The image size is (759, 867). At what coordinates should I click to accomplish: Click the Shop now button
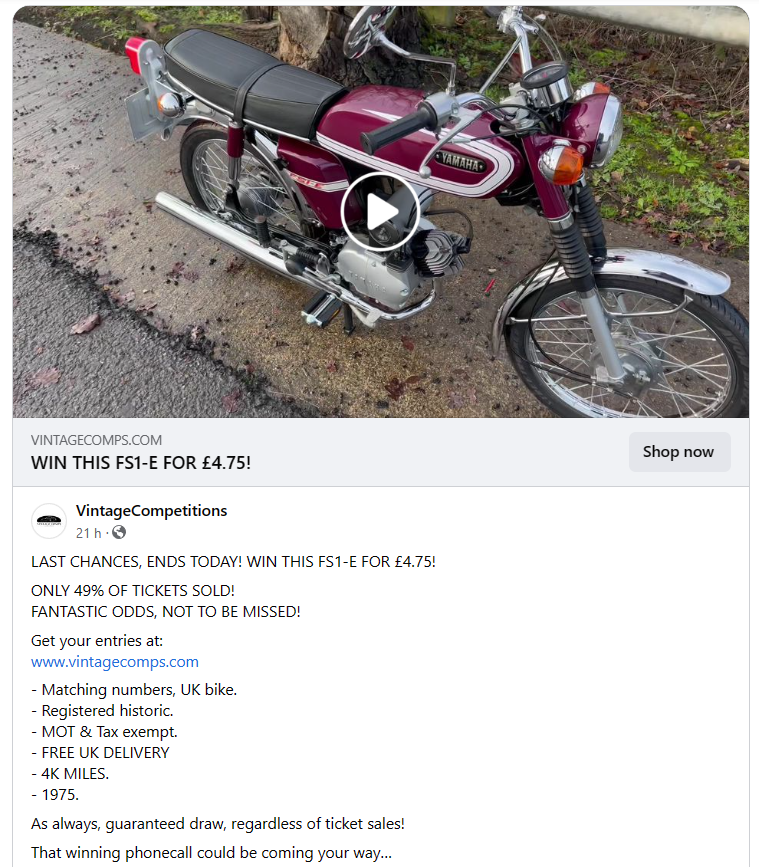(x=679, y=452)
